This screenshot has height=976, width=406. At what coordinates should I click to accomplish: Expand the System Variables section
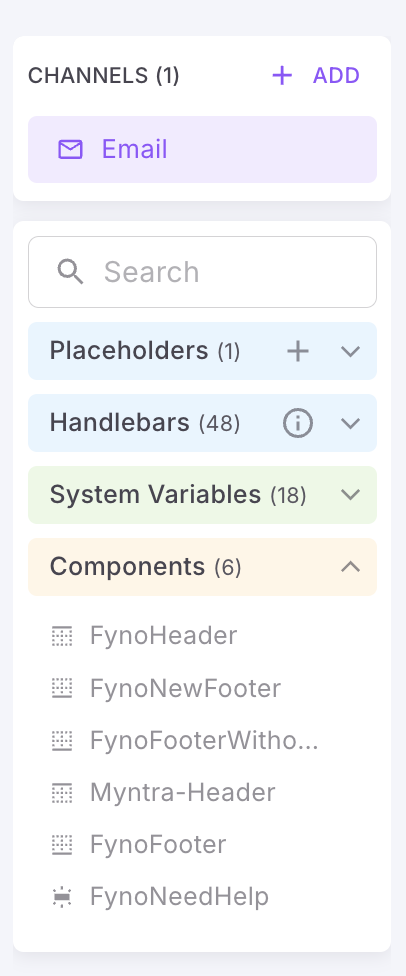tap(202, 495)
